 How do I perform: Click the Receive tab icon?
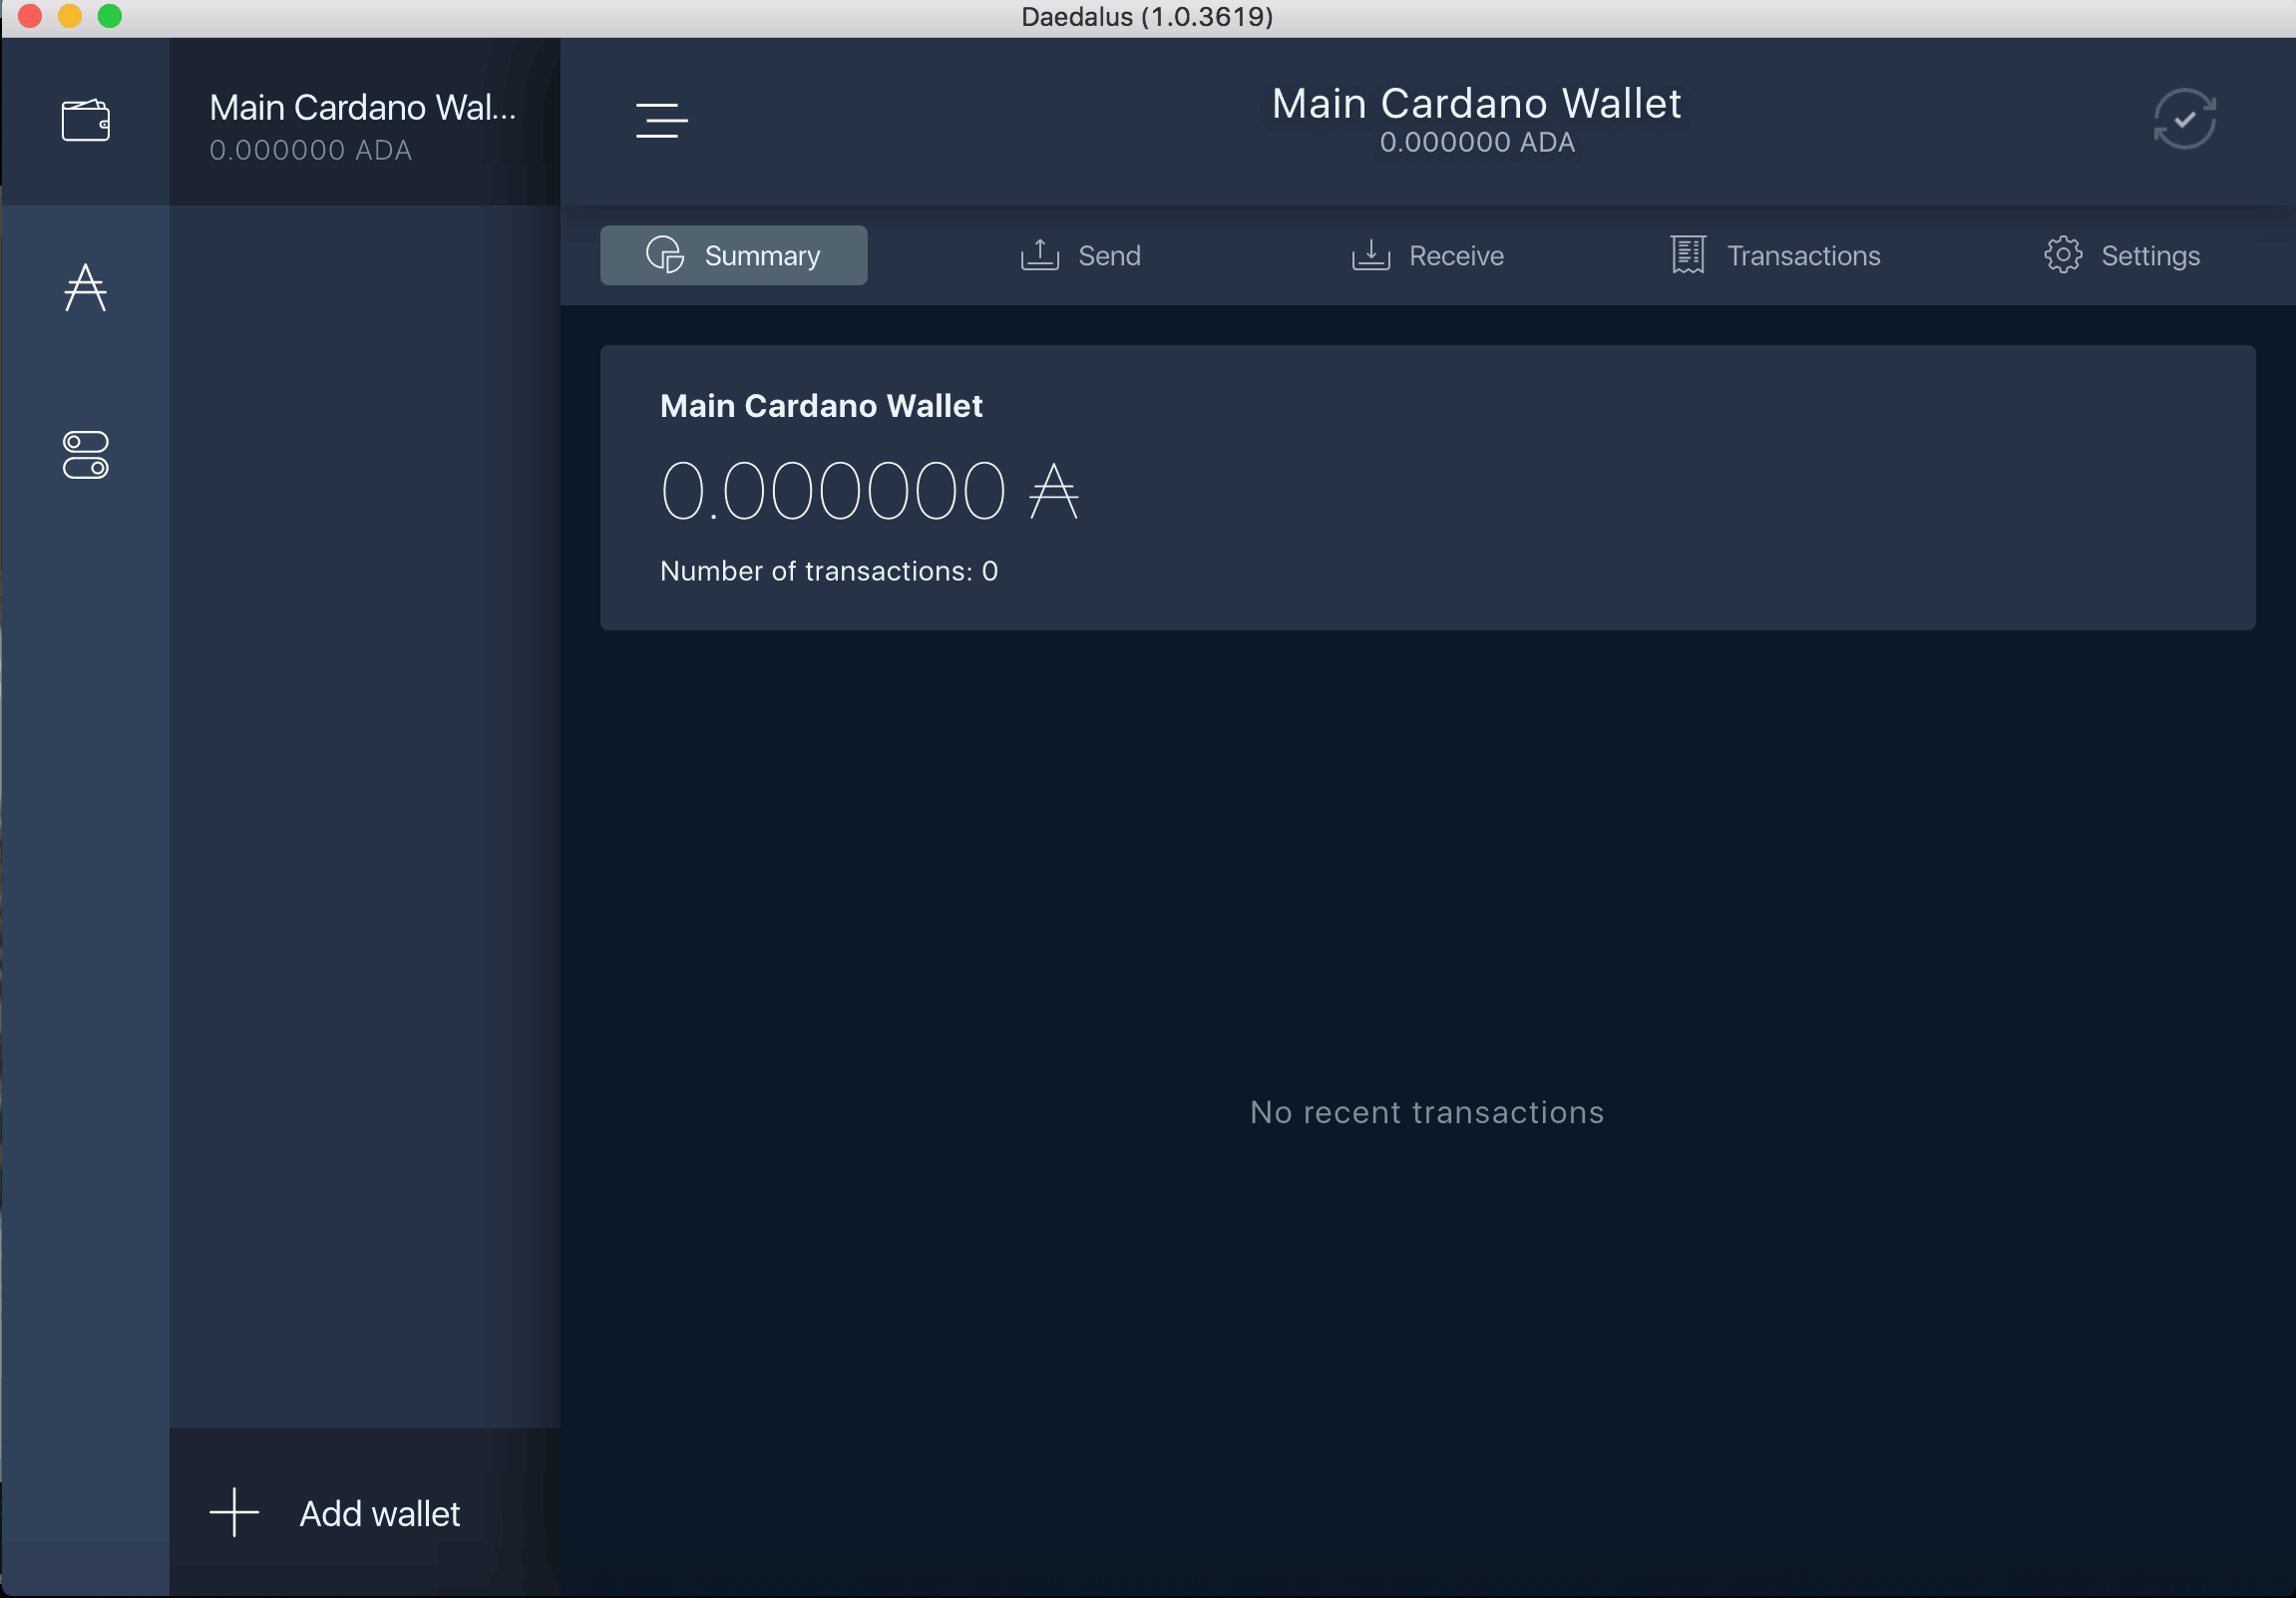point(1371,254)
